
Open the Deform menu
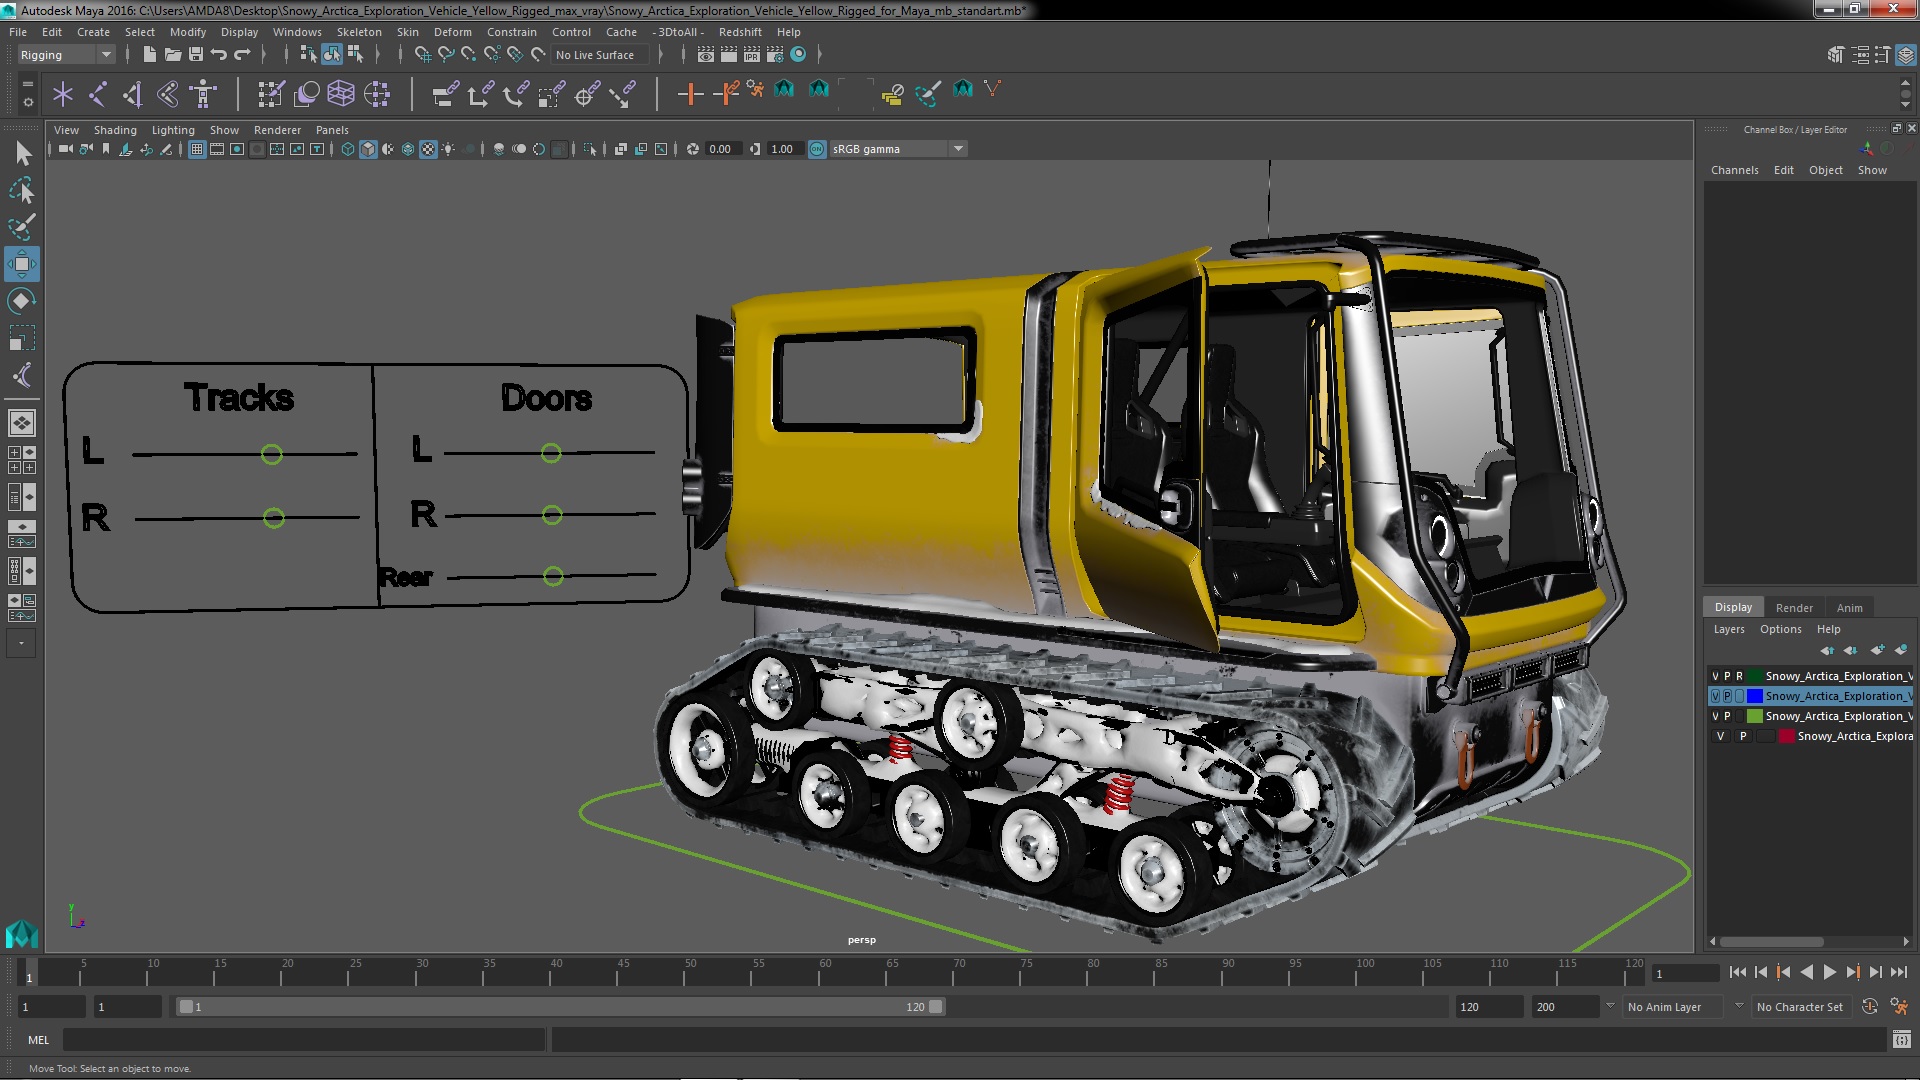click(x=452, y=32)
